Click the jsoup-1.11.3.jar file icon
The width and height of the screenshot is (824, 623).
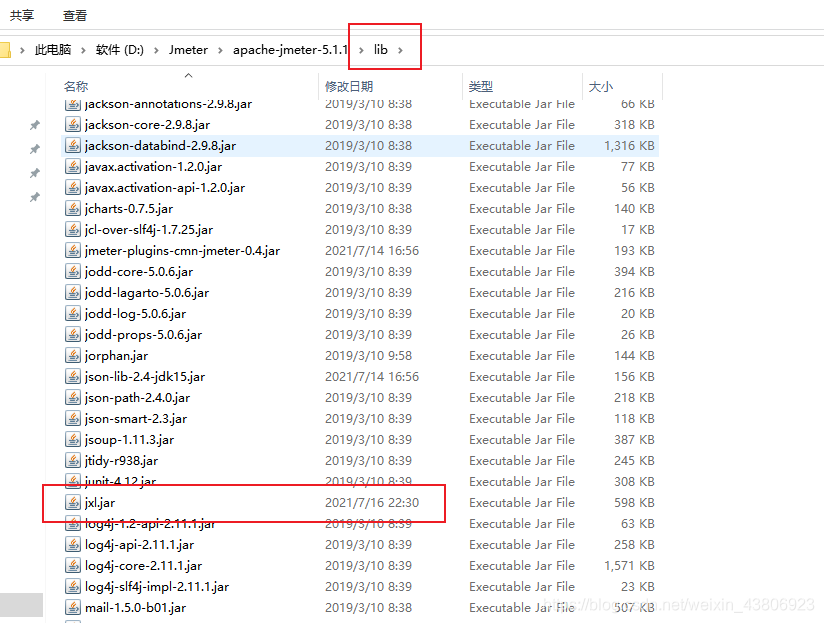[73, 439]
